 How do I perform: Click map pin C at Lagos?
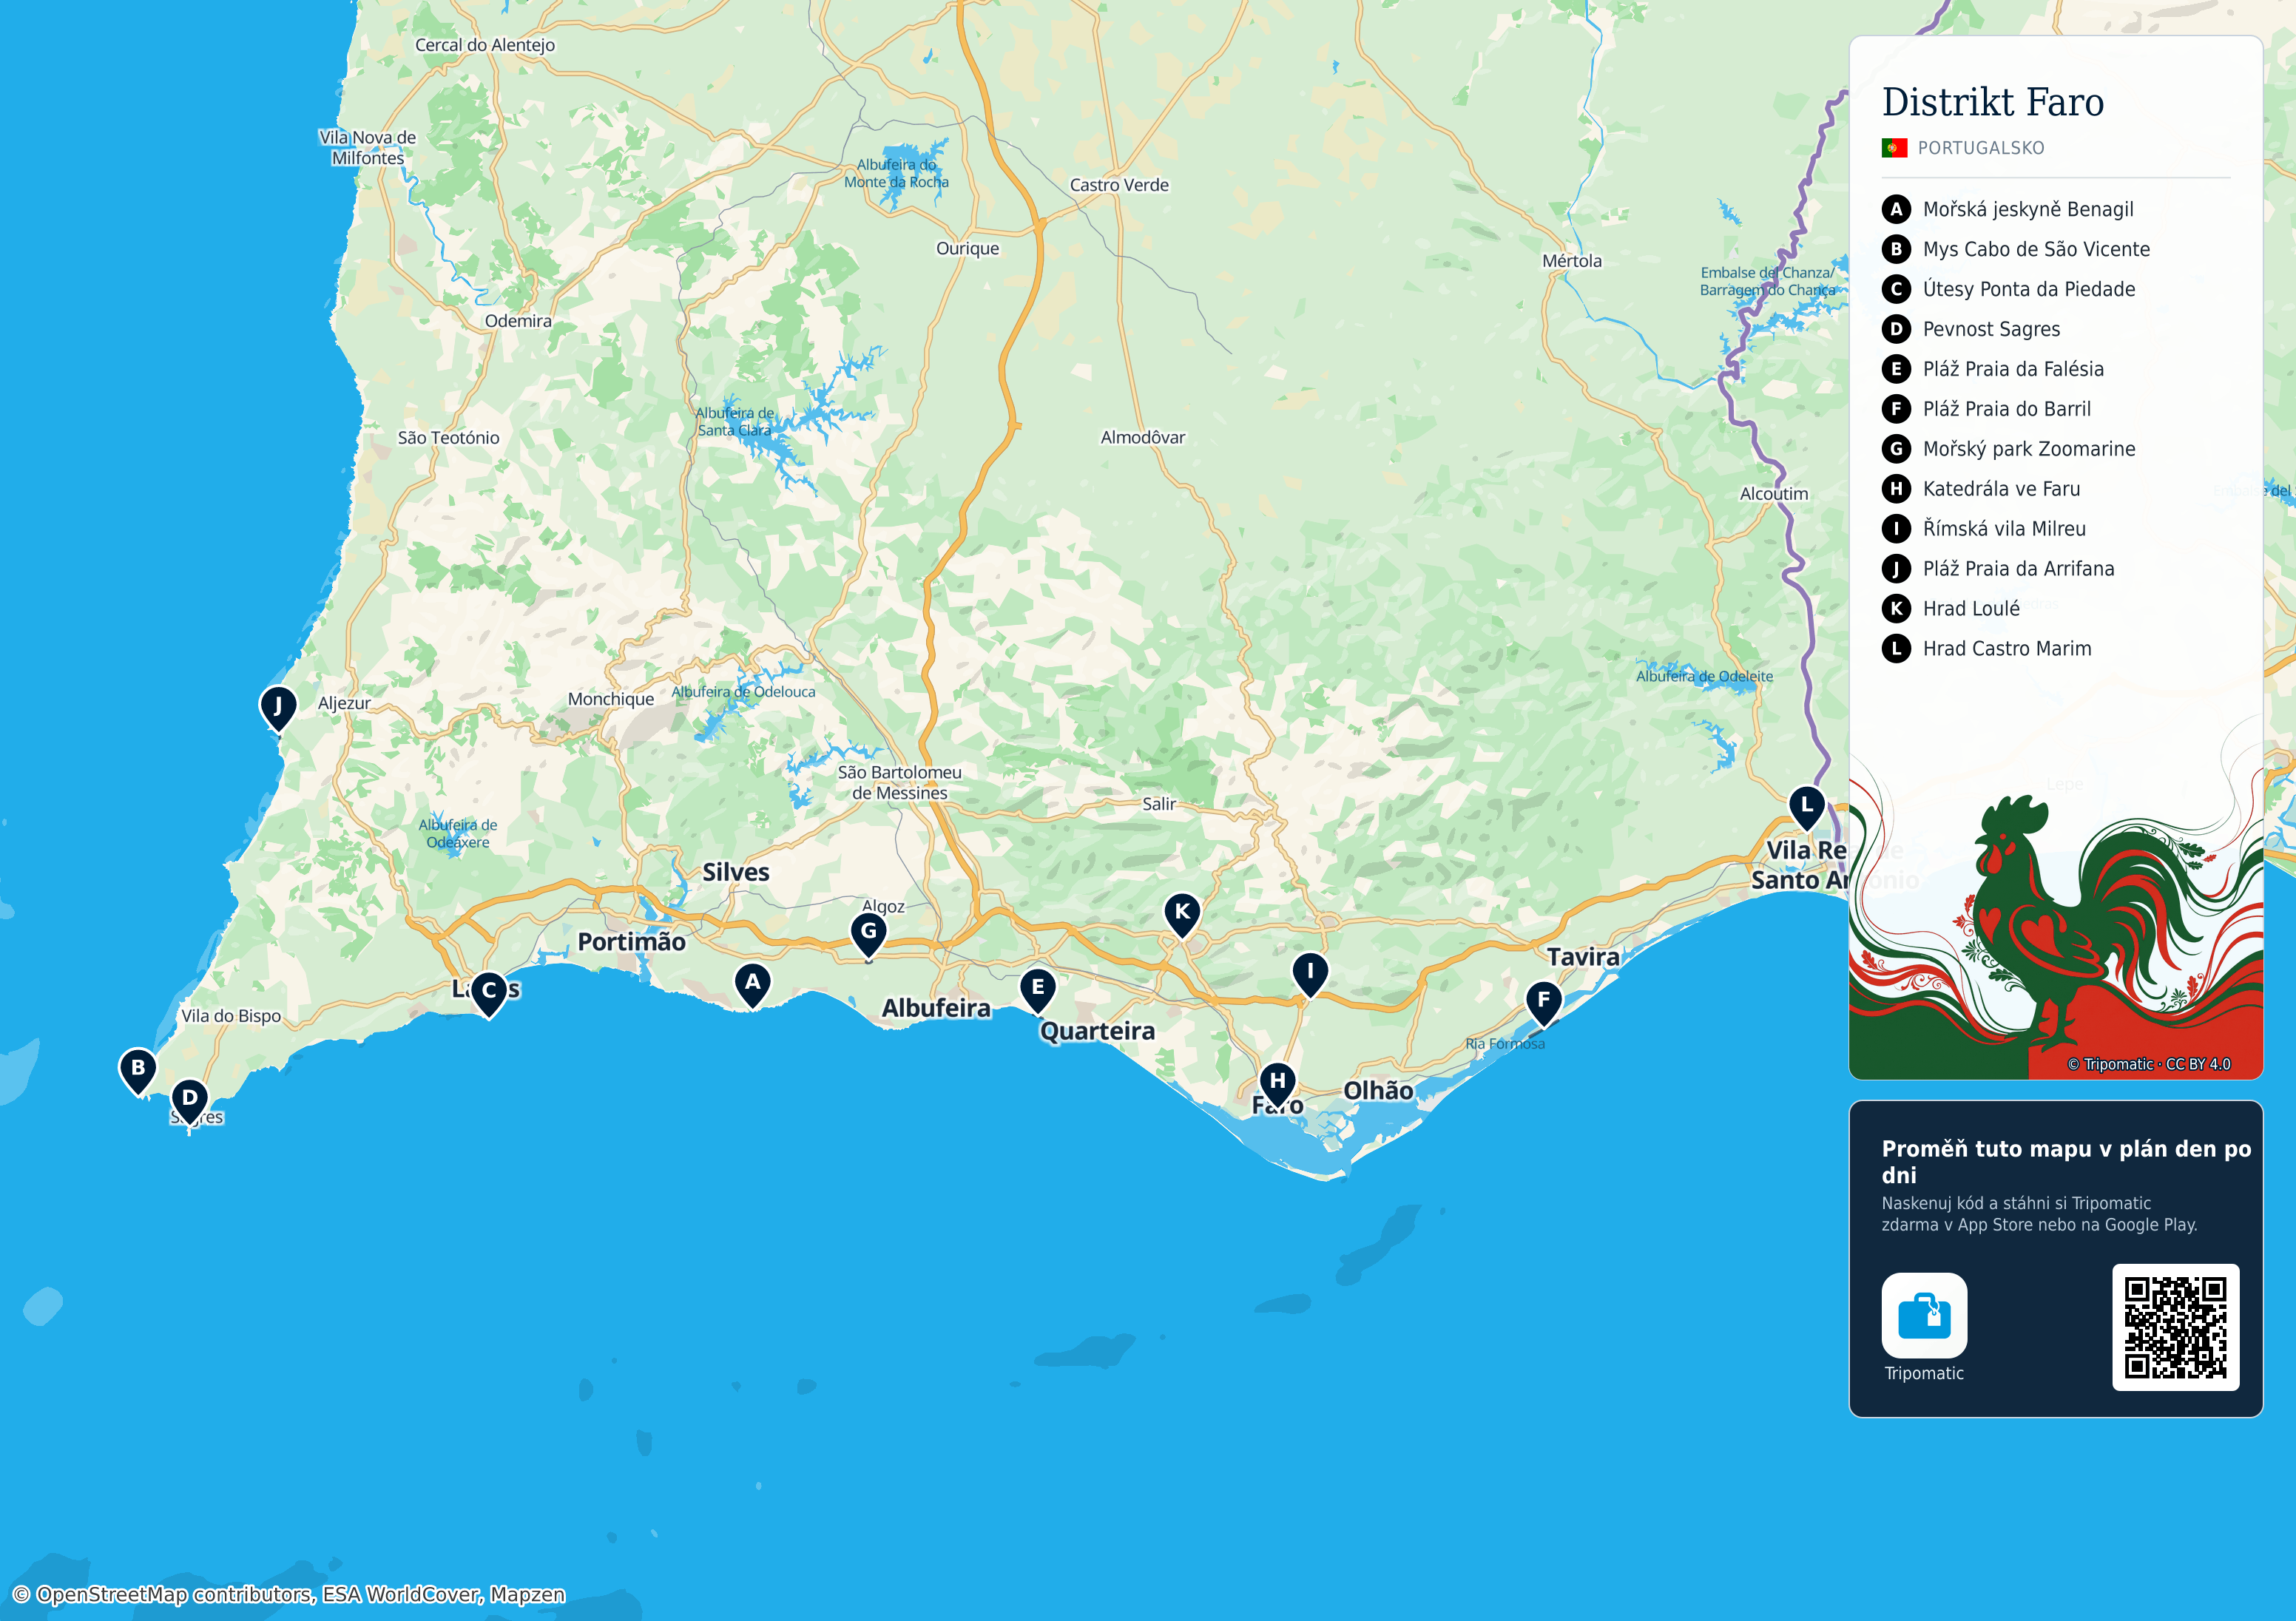[489, 994]
